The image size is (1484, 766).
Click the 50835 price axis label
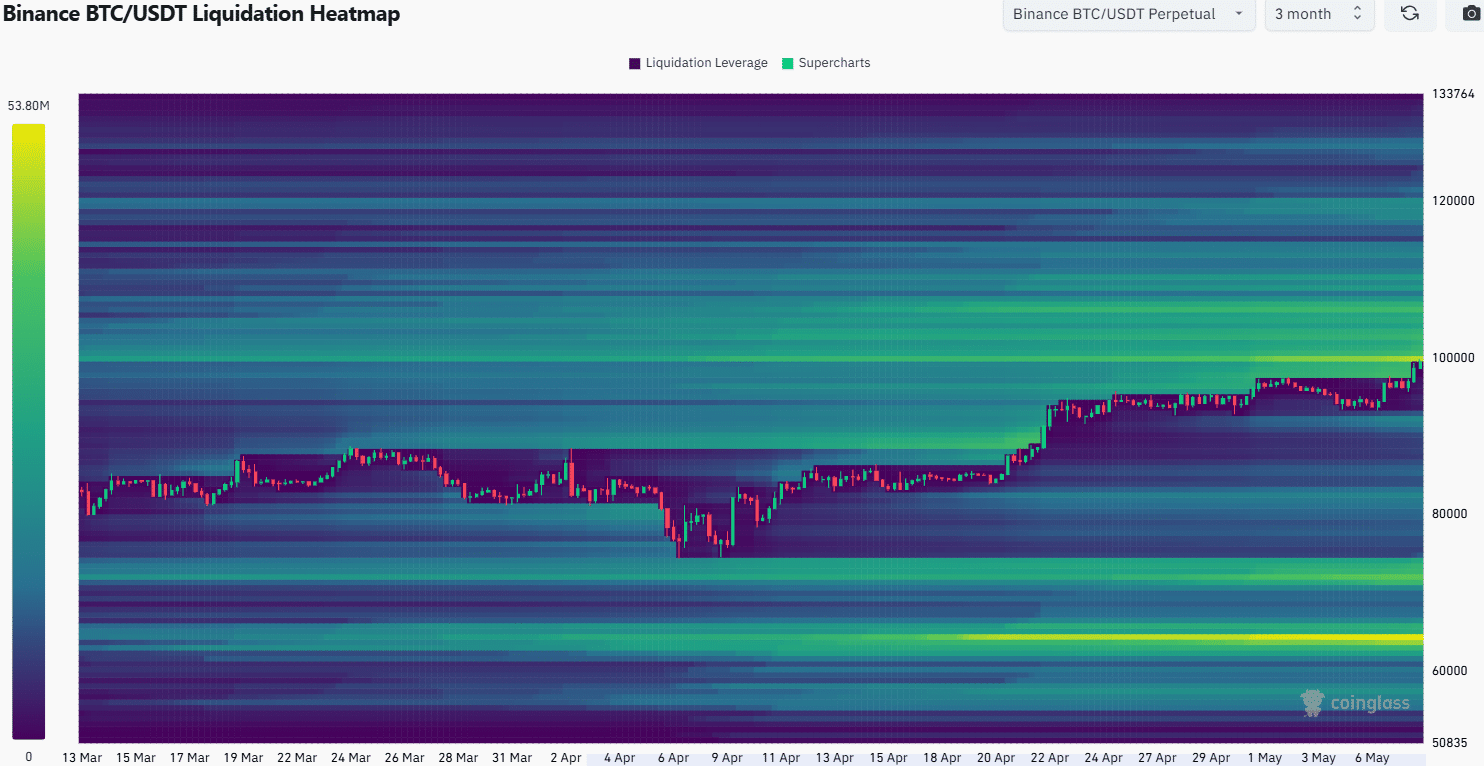(x=1449, y=743)
